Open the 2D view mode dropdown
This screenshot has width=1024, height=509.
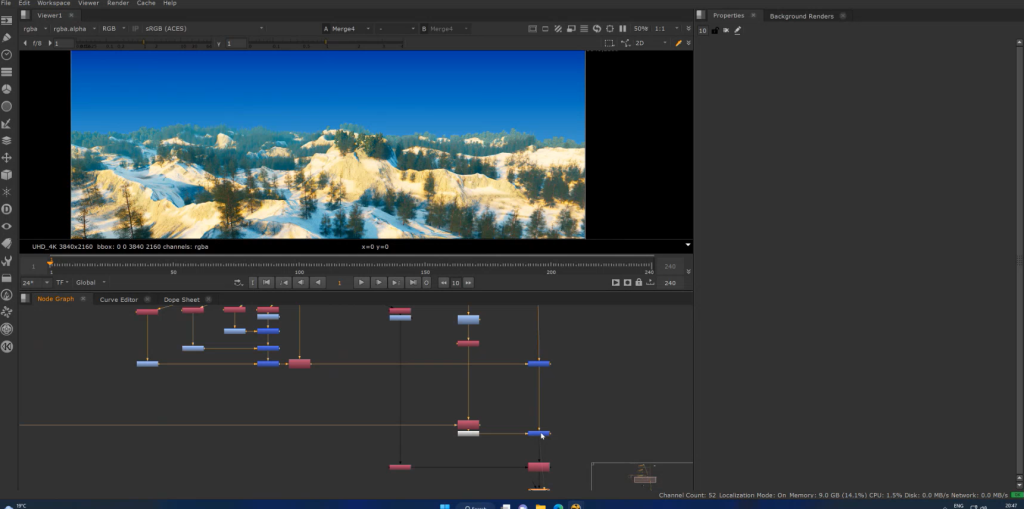[x=651, y=43]
